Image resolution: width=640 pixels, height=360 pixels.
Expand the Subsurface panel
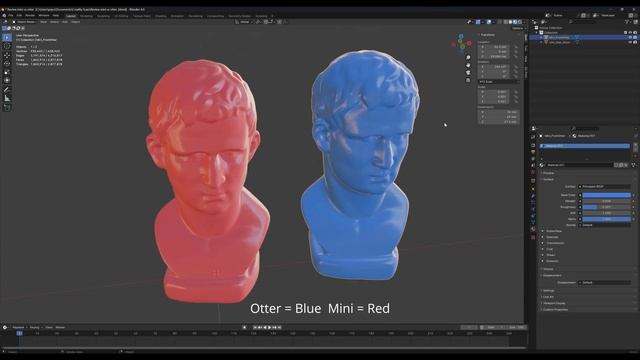(554, 231)
